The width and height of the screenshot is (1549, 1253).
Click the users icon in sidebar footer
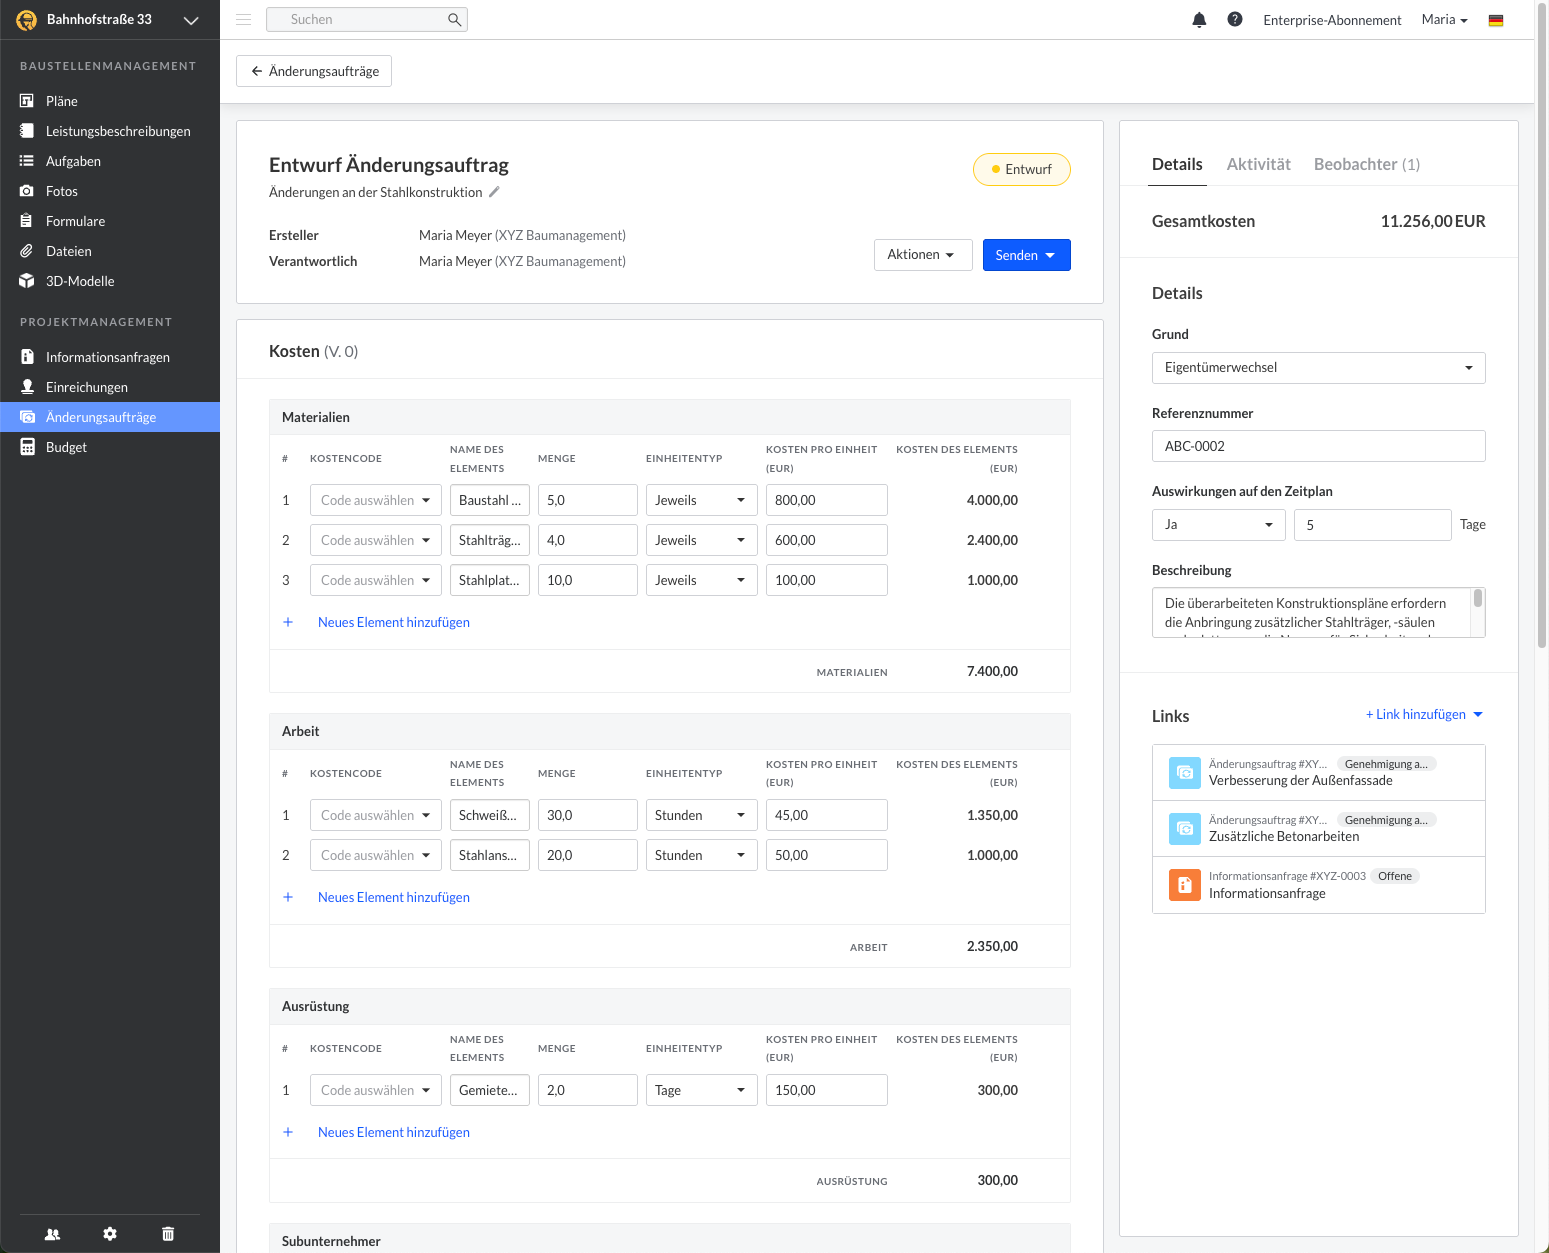tap(53, 1234)
